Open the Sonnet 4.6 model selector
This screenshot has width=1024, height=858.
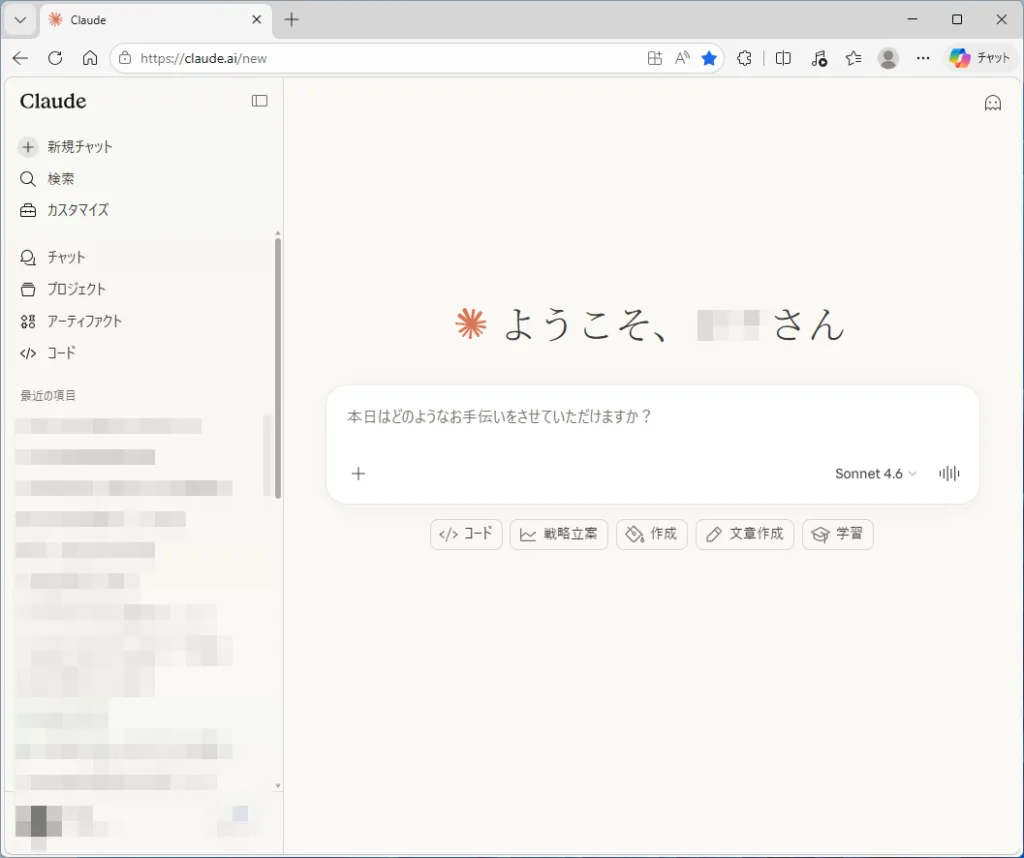coord(873,473)
